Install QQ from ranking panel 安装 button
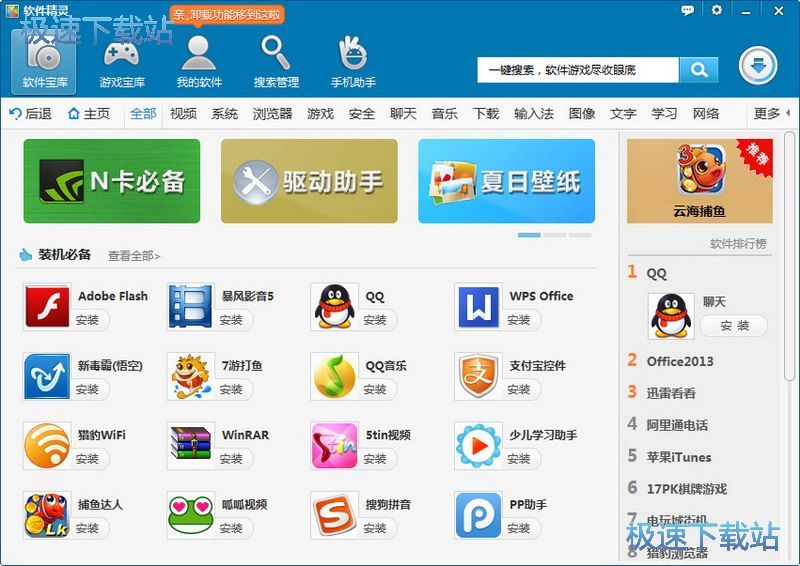This screenshot has height=566, width=800. pos(734,326)
